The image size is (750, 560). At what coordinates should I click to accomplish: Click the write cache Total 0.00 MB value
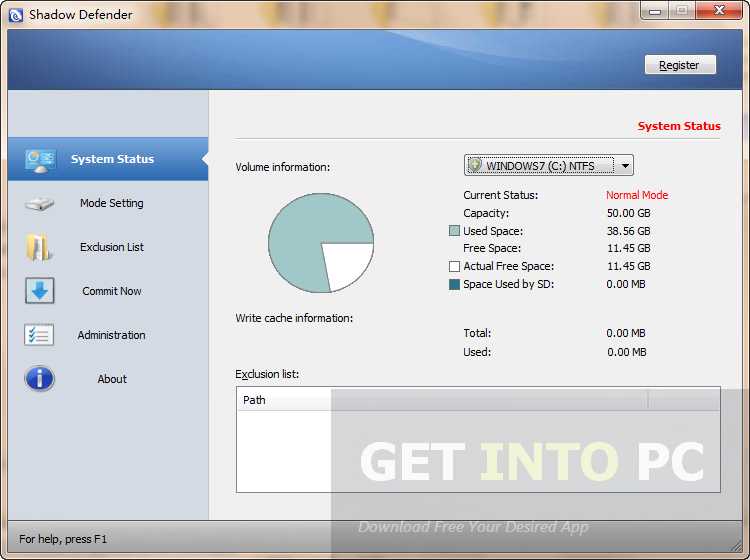click(x=626, y=333)
